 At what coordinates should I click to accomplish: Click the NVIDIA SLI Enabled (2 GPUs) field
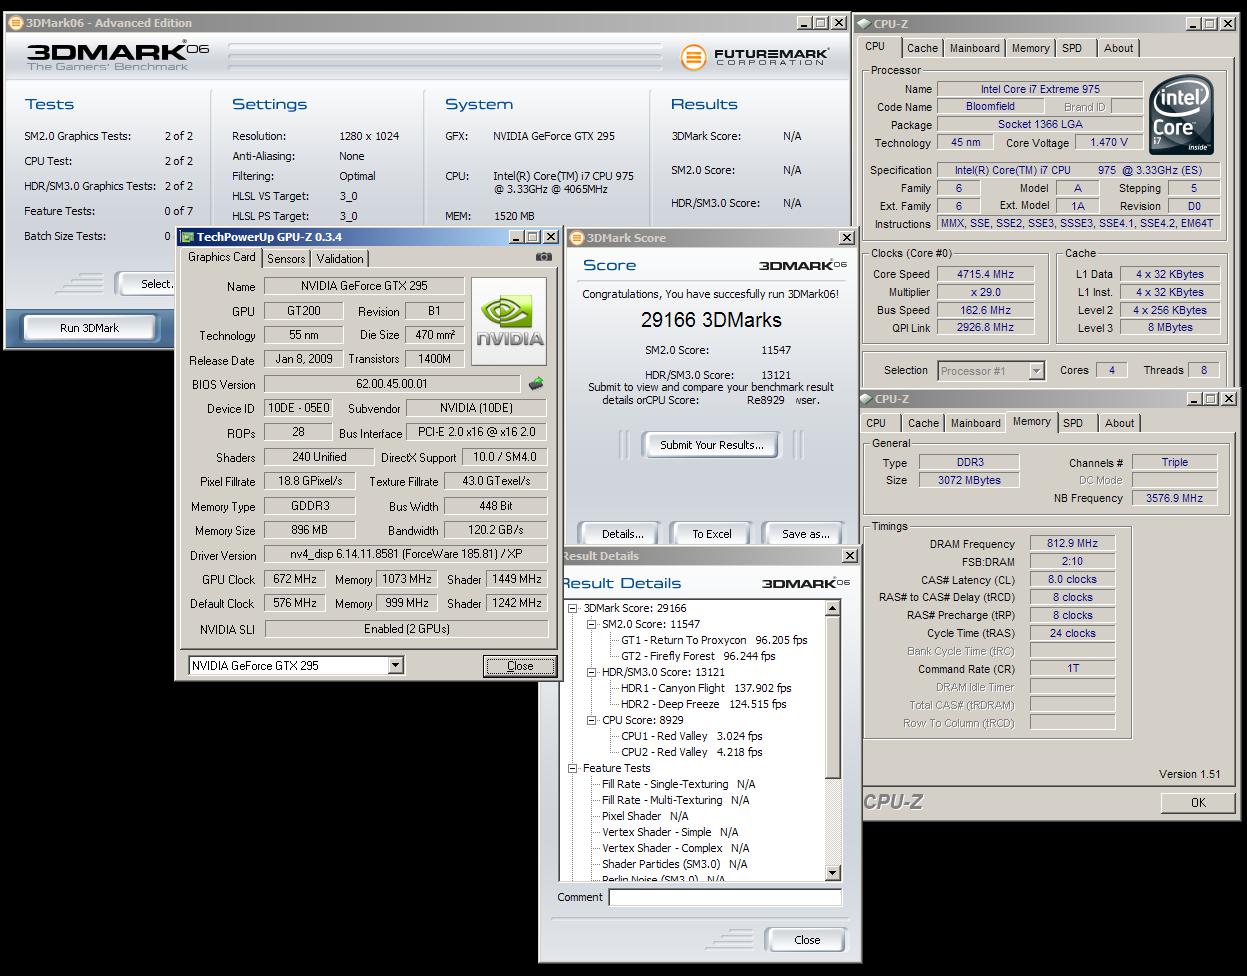click(x=406, y=629)
